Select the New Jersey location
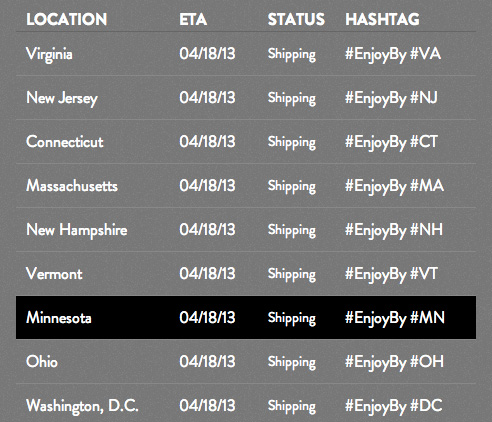492x422 pixels. coord(62,98)
